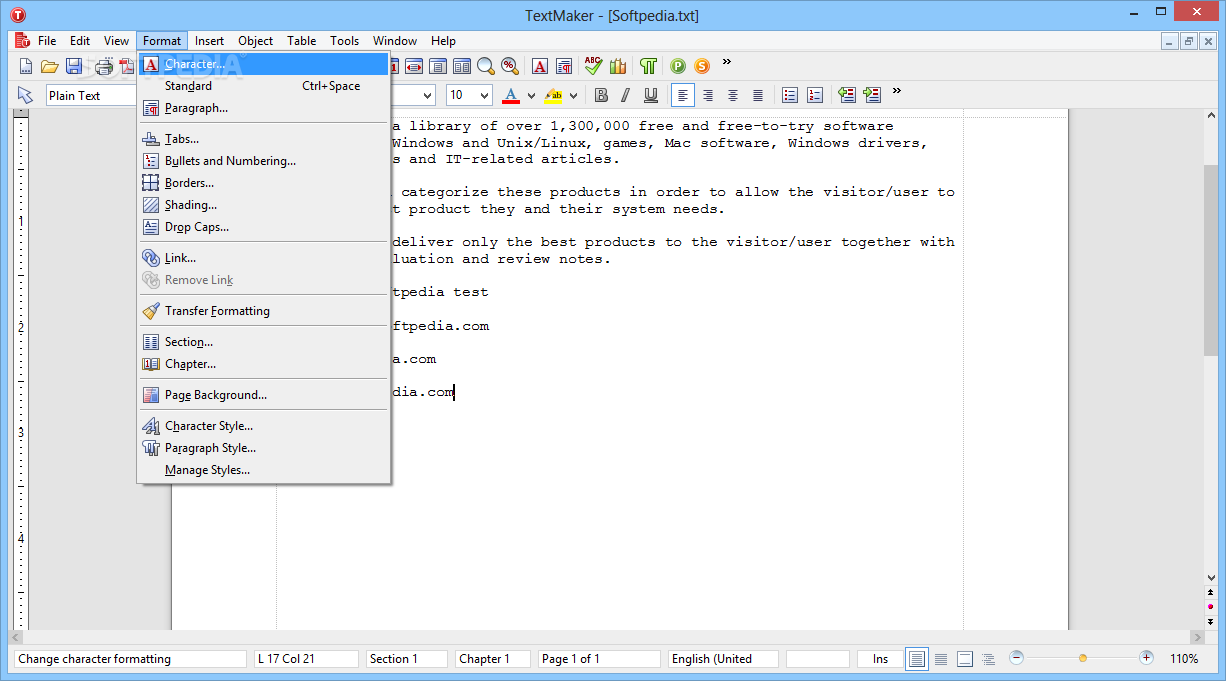Open Page Background... from Format menu
The image size is (1226, 681).
[263, 395]
